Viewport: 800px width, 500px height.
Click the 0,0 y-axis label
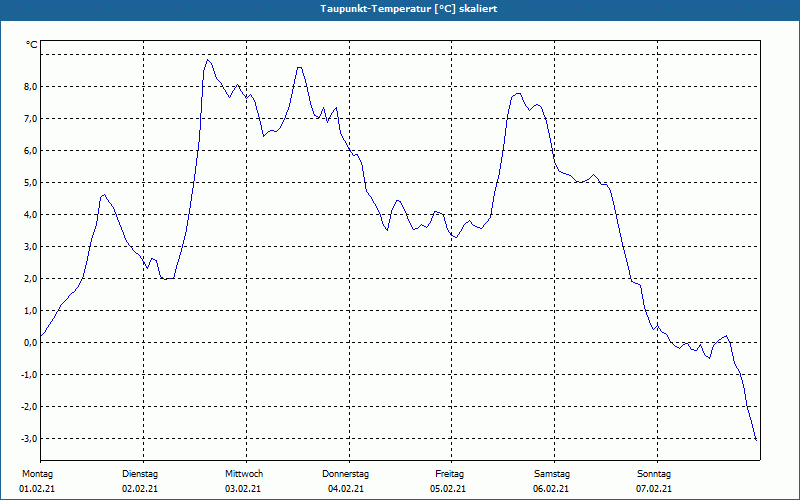31,343
